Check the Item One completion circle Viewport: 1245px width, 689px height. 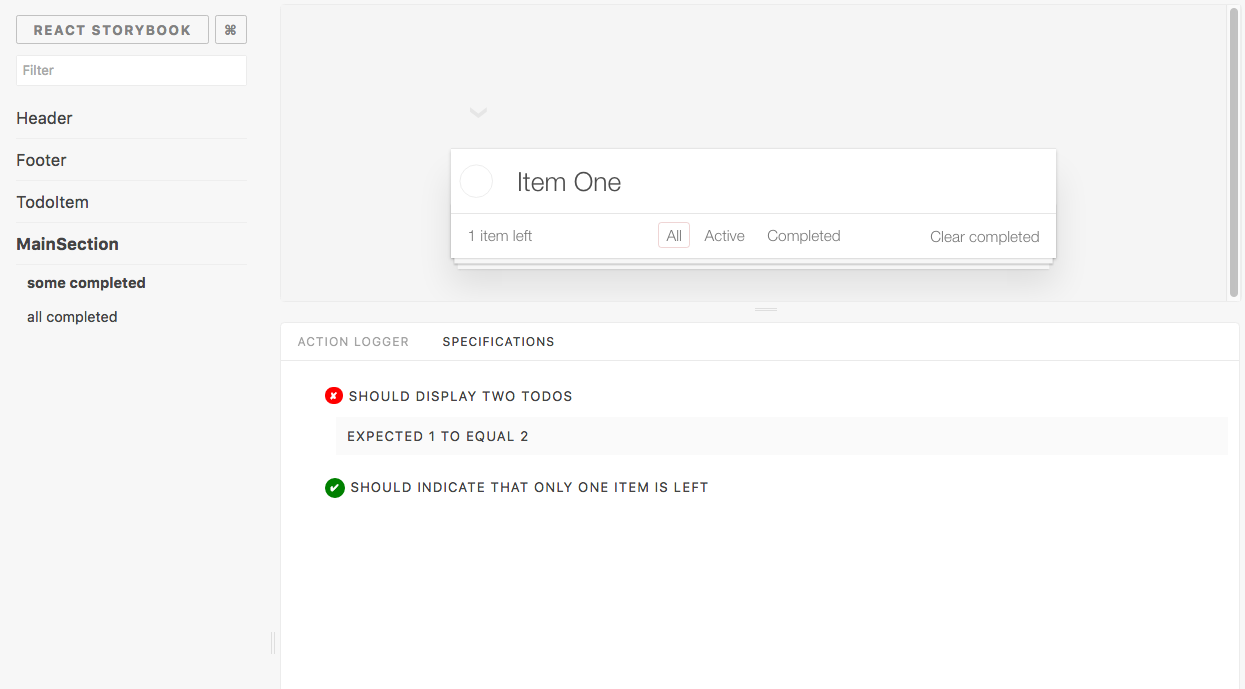(x=476, y=182)
